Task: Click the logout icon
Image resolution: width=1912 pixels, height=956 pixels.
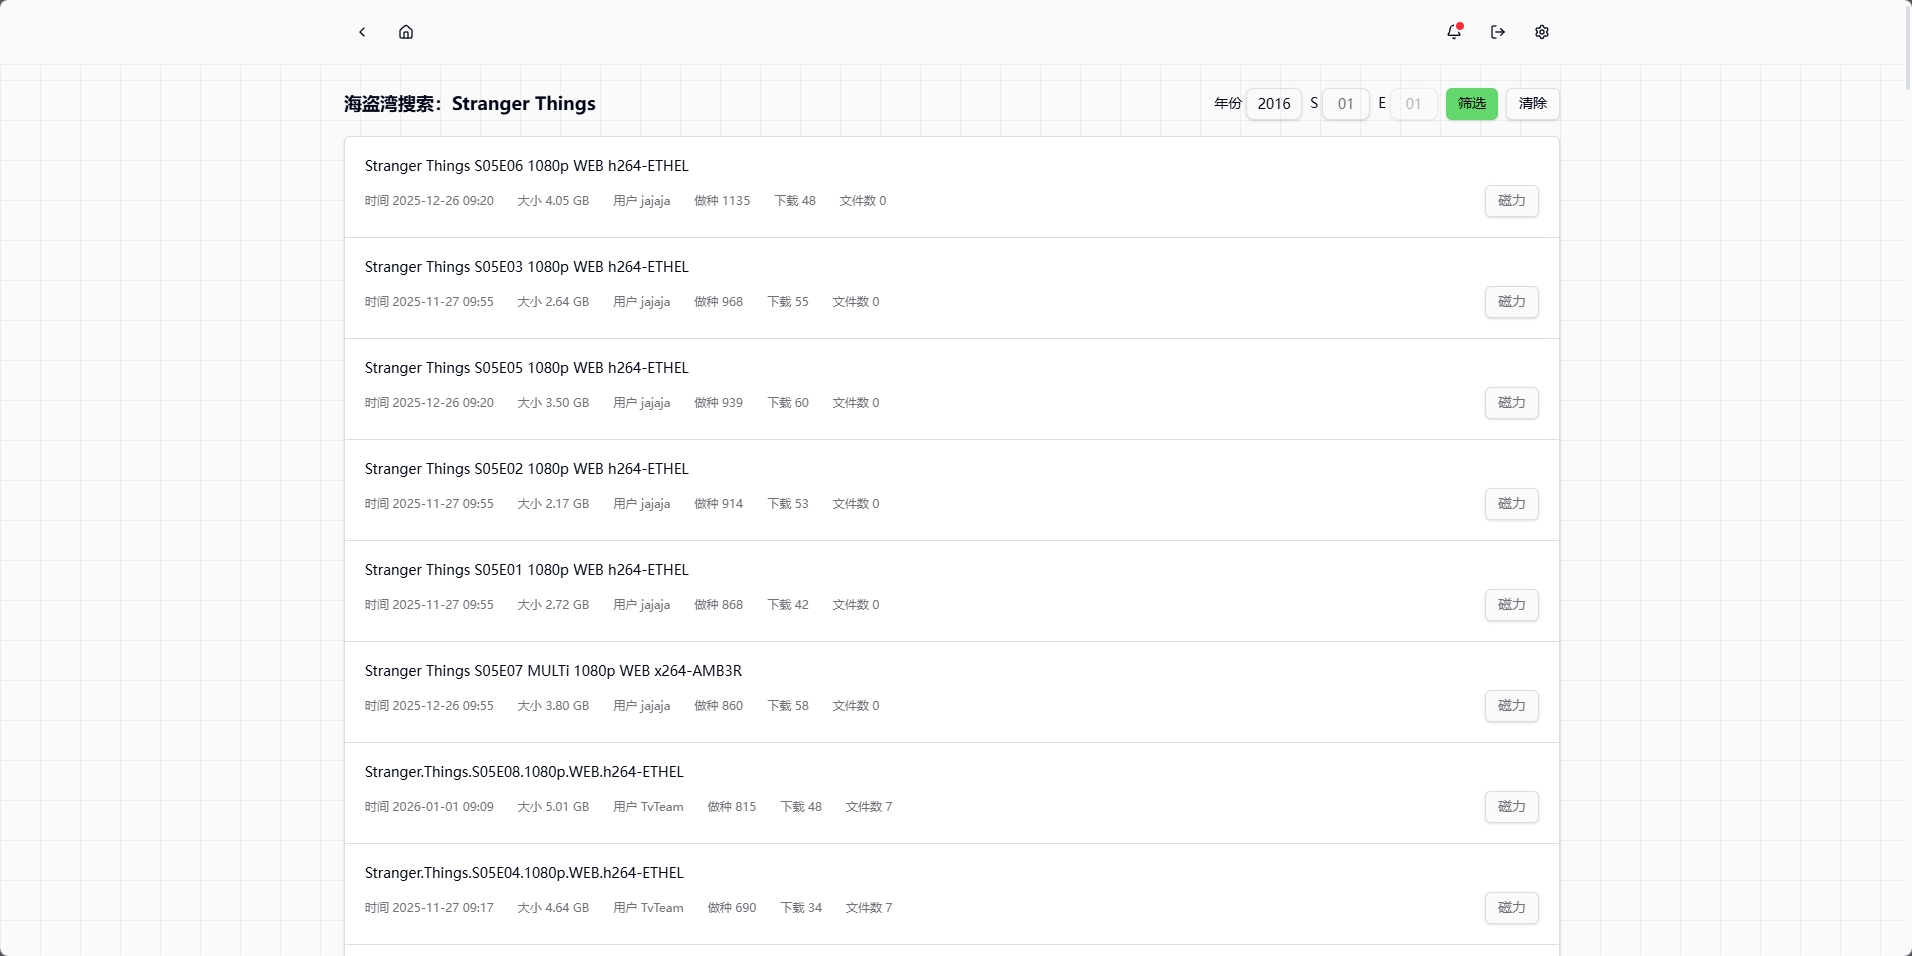Action: pos(1498,32)
